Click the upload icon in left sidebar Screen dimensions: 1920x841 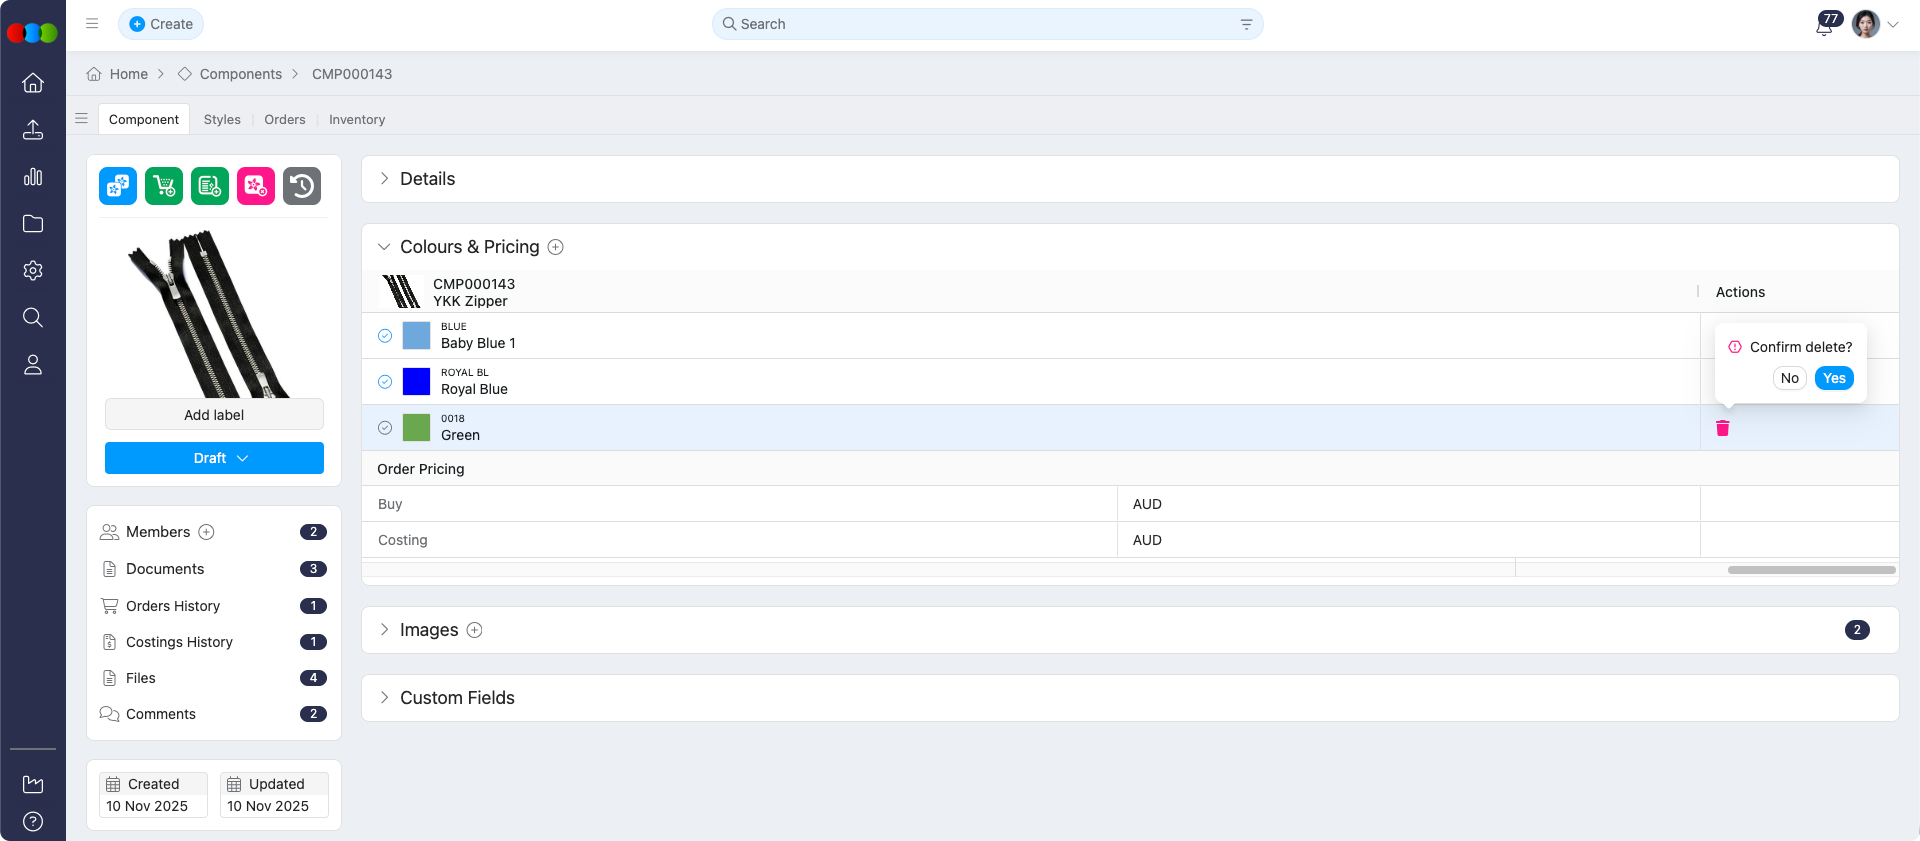pyautogui.click(x=33, y=130)
